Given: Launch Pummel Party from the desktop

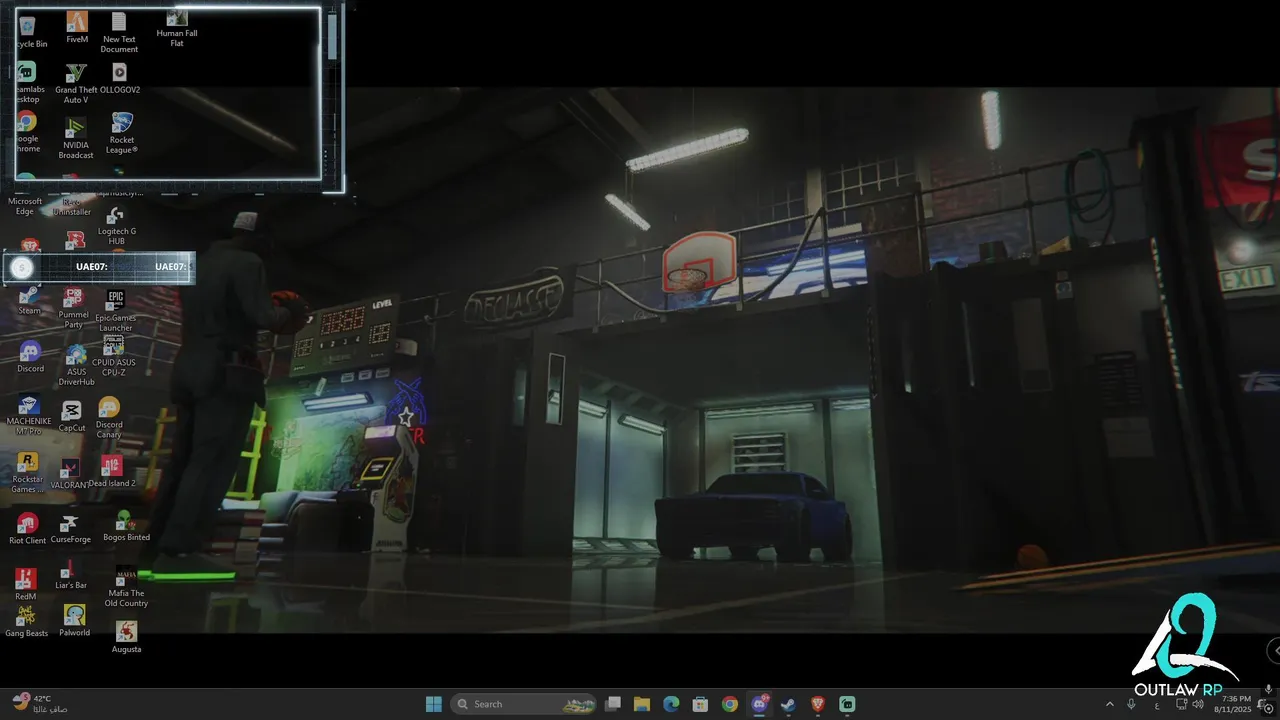Looking at the screenshot, I should pos(73,309).
